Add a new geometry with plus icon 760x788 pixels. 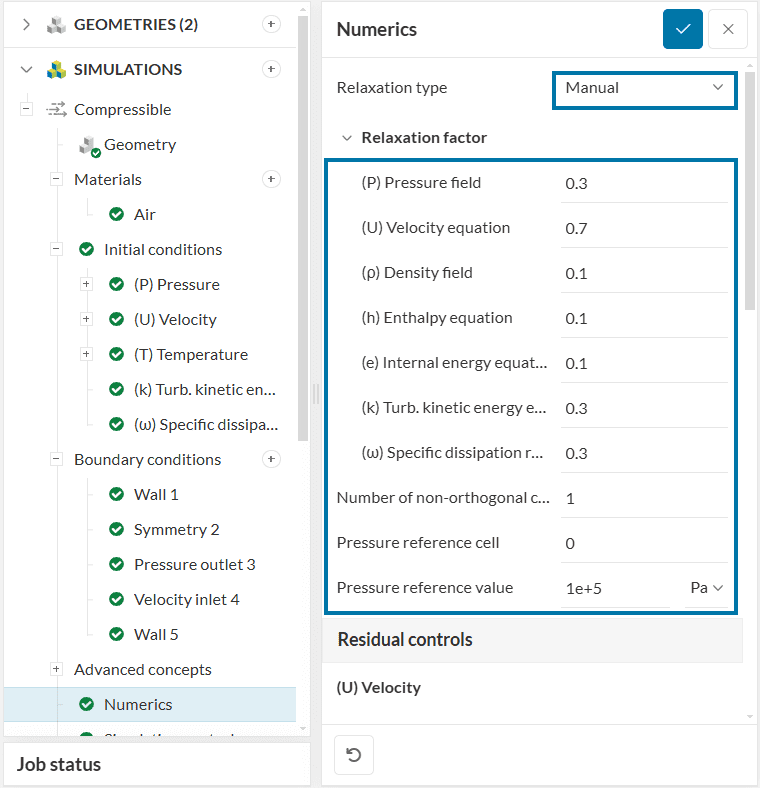[270, 24]
